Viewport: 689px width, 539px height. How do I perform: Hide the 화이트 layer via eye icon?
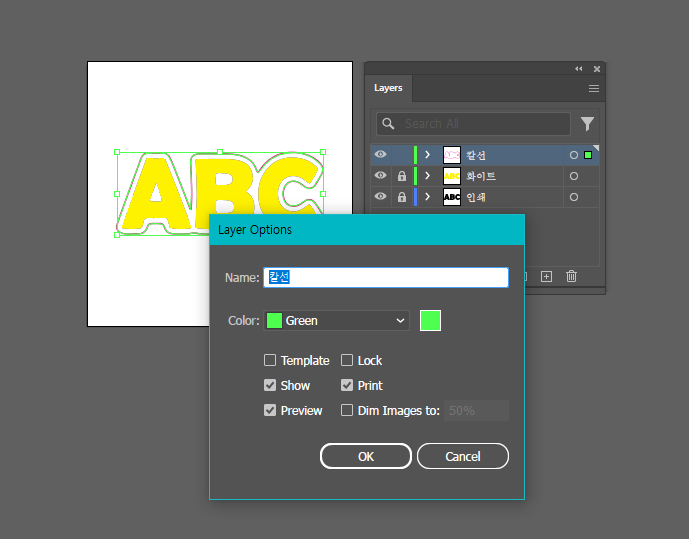[381, 176]
